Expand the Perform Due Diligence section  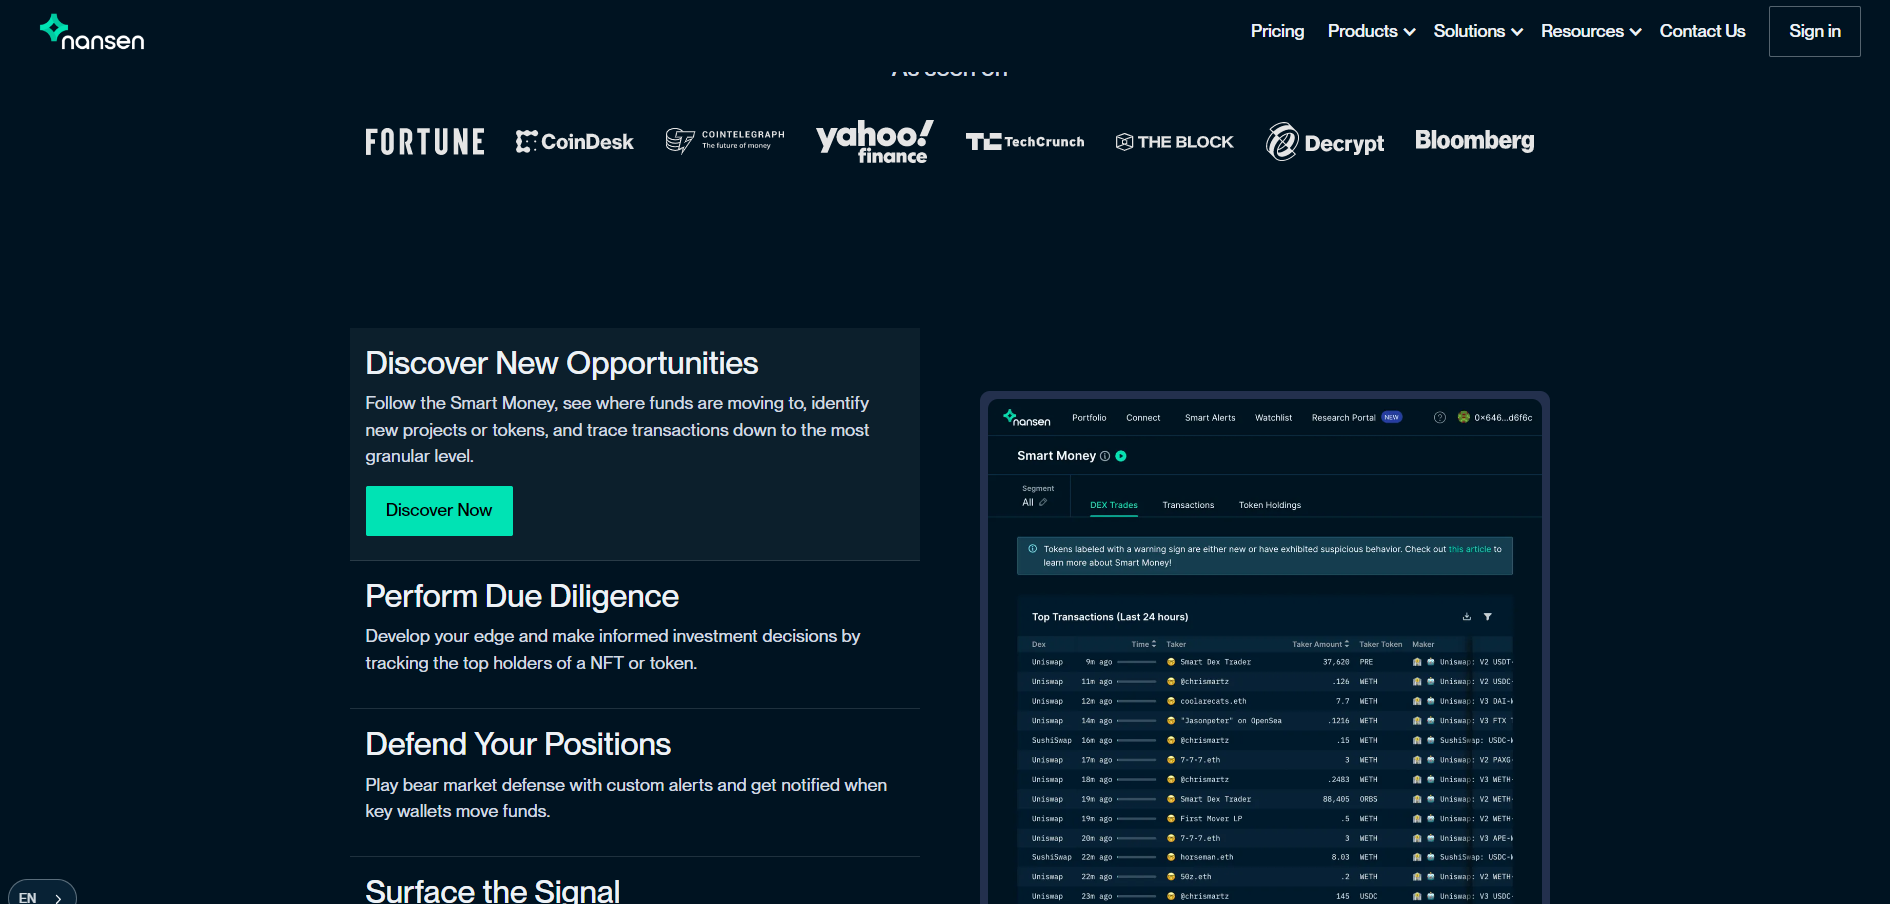(635, 634)
